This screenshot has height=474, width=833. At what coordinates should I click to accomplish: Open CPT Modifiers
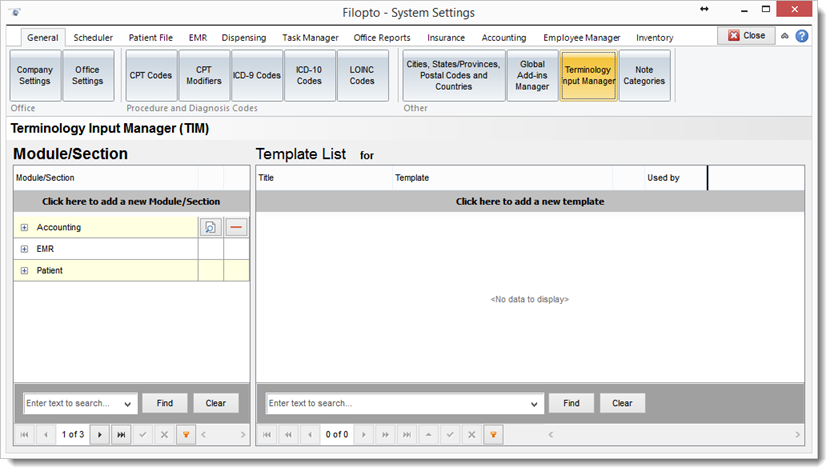tap(204, 75)
